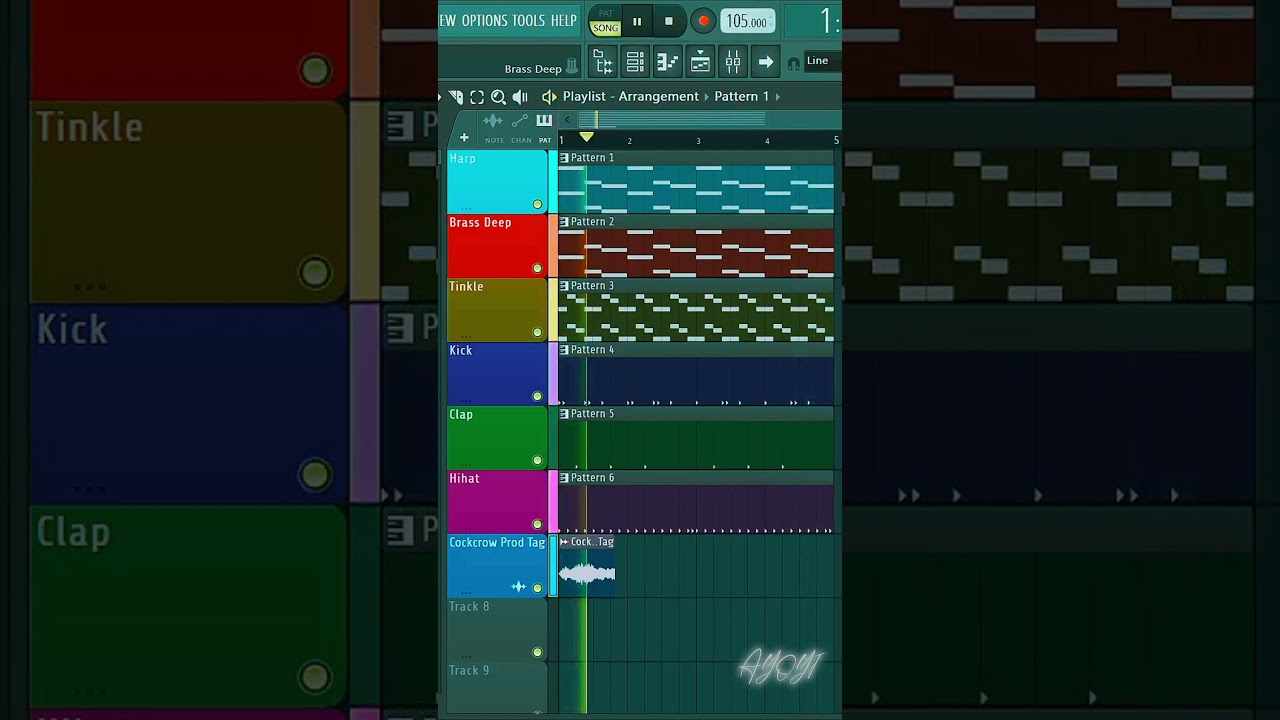Image resolution: width=1280 pixels, height=720 pixels.
Task: Open the OPTIONS menu
Action: point(485,21)
